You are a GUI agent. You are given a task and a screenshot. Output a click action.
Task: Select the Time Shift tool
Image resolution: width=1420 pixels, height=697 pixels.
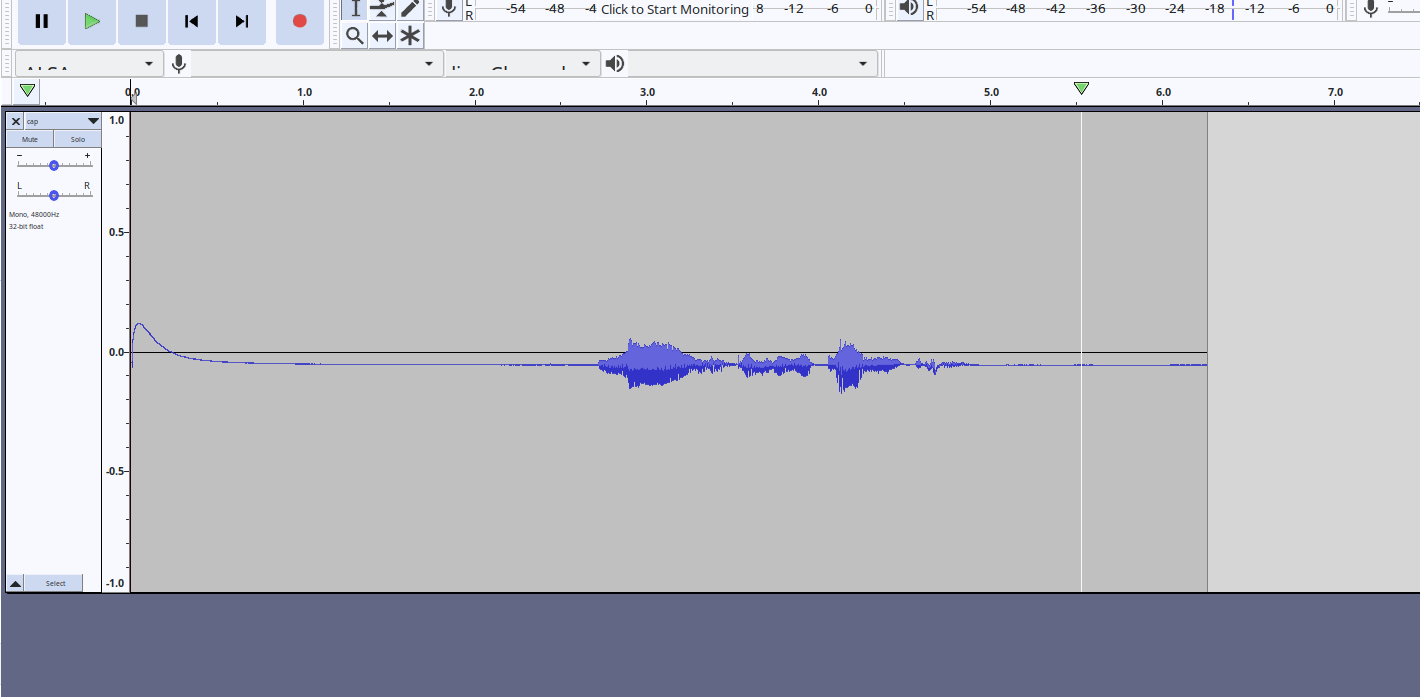pos(382,36)
